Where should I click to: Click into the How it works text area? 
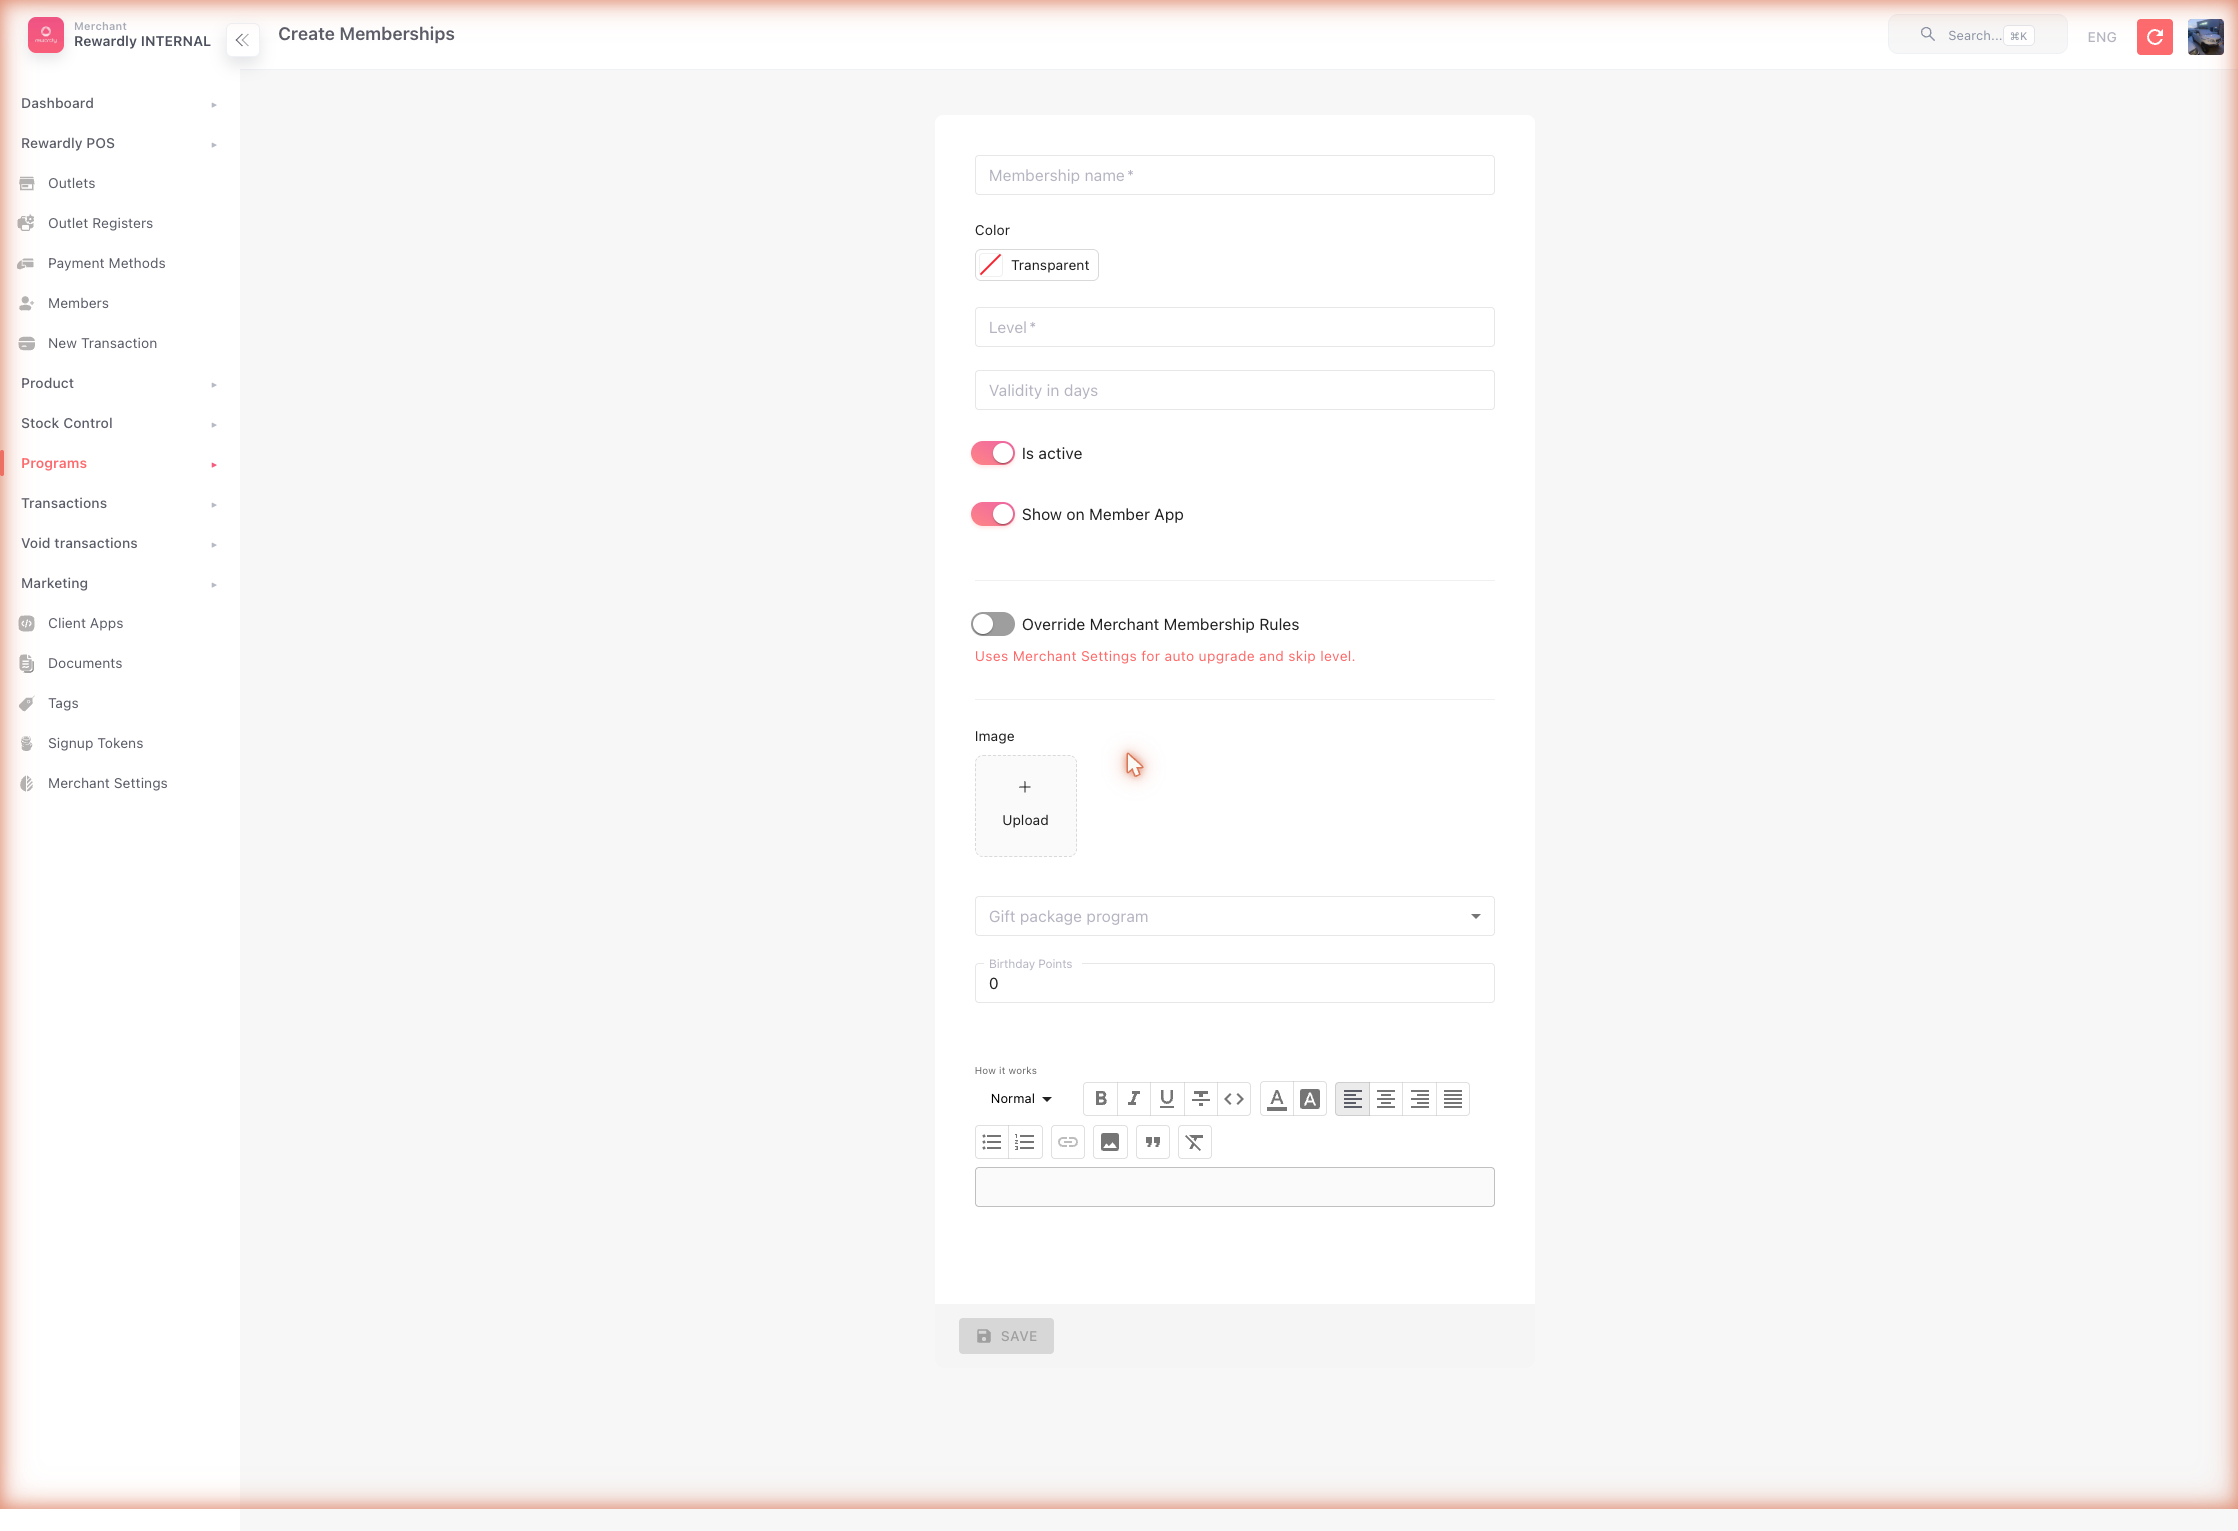click(x=1234, y=1187)
